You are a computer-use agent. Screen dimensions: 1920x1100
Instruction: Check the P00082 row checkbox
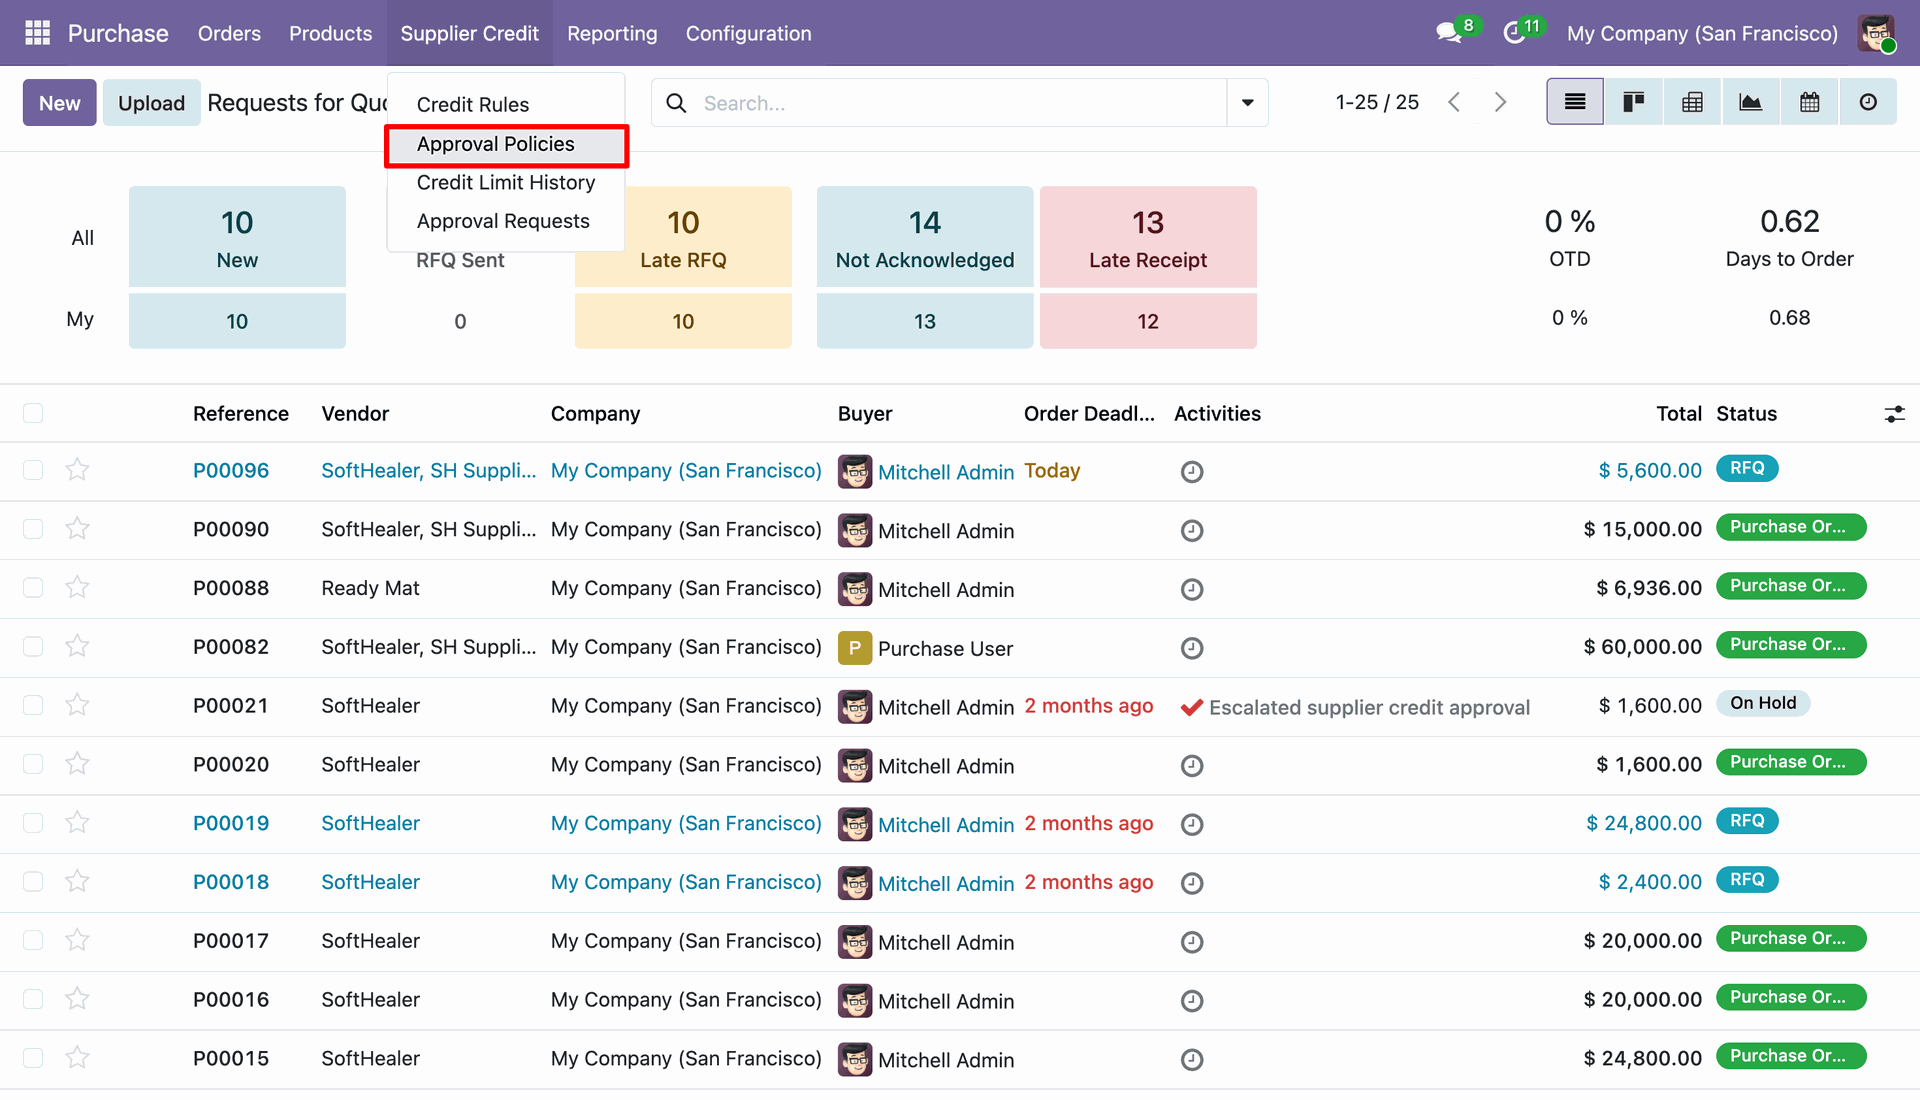[x=33, y=646]
